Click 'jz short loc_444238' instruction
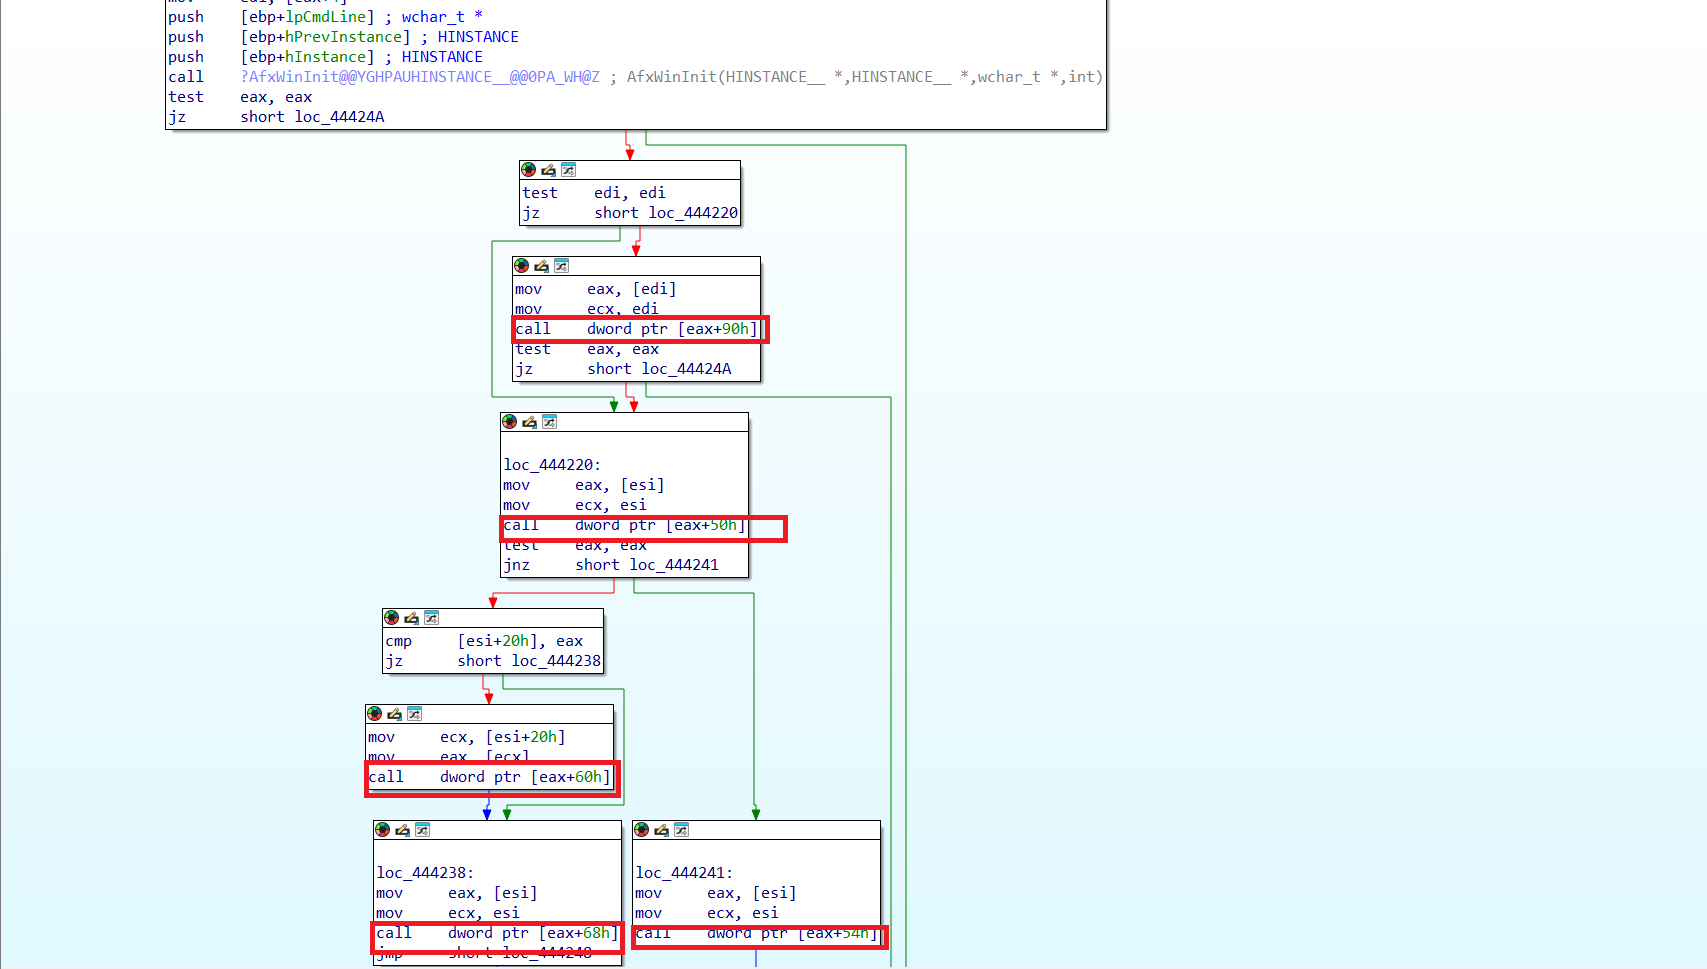 pos(493,661)
